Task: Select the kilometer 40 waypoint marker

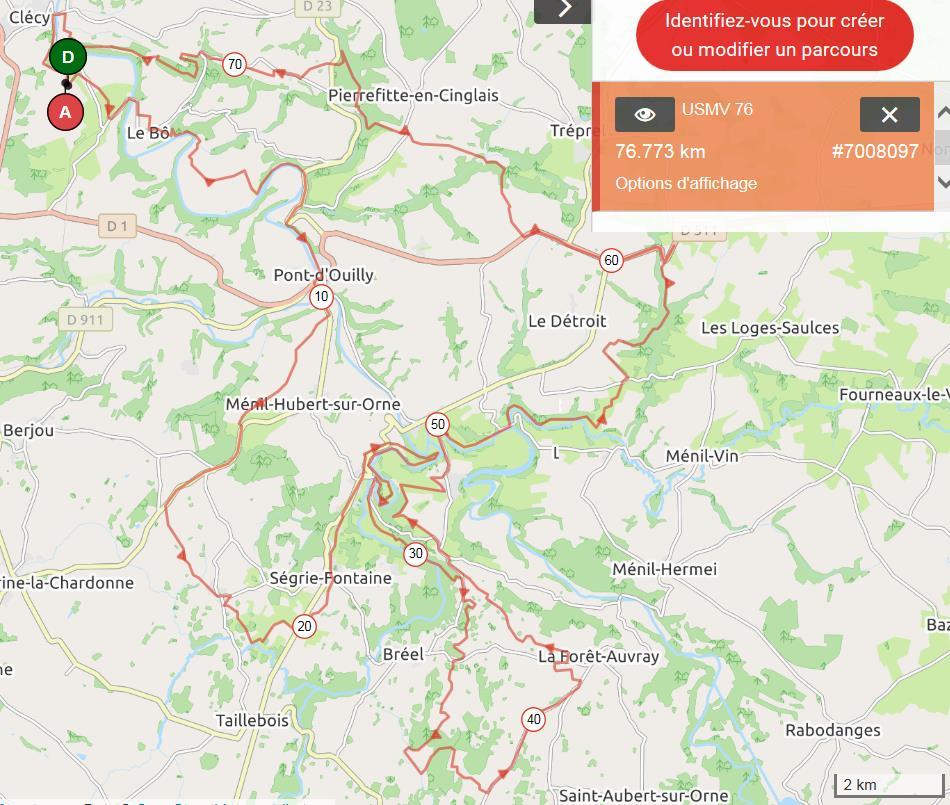Action: (534, 720)
